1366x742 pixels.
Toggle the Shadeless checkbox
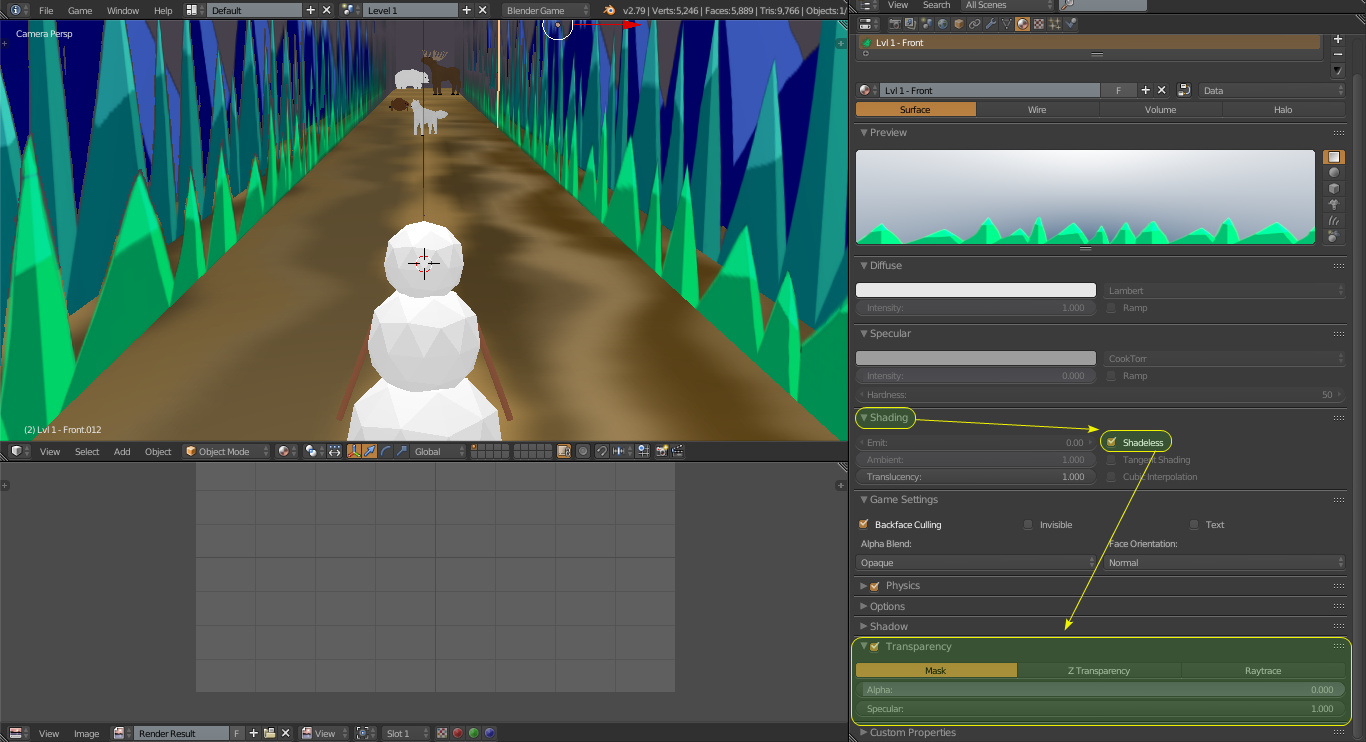(1111, 442)
